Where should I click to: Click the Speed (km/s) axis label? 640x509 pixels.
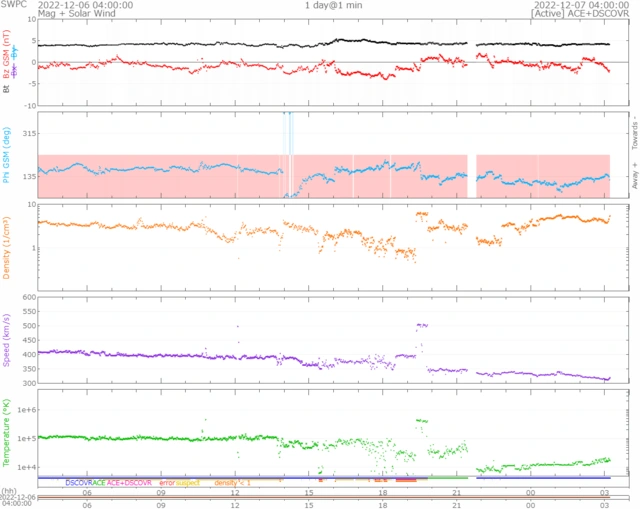click(6, 340)
